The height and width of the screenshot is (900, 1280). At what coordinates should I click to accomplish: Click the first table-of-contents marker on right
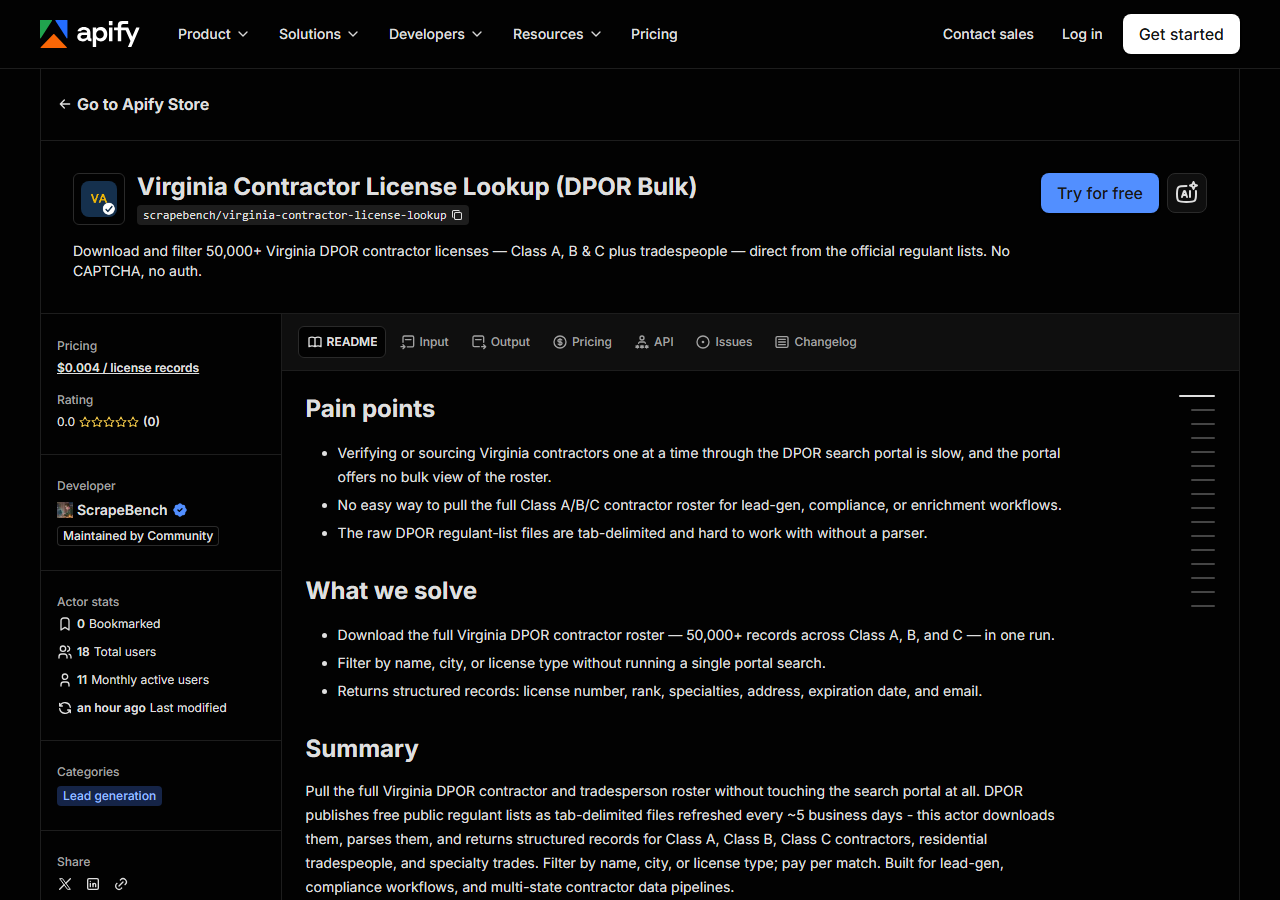[x=1197, y=396]
